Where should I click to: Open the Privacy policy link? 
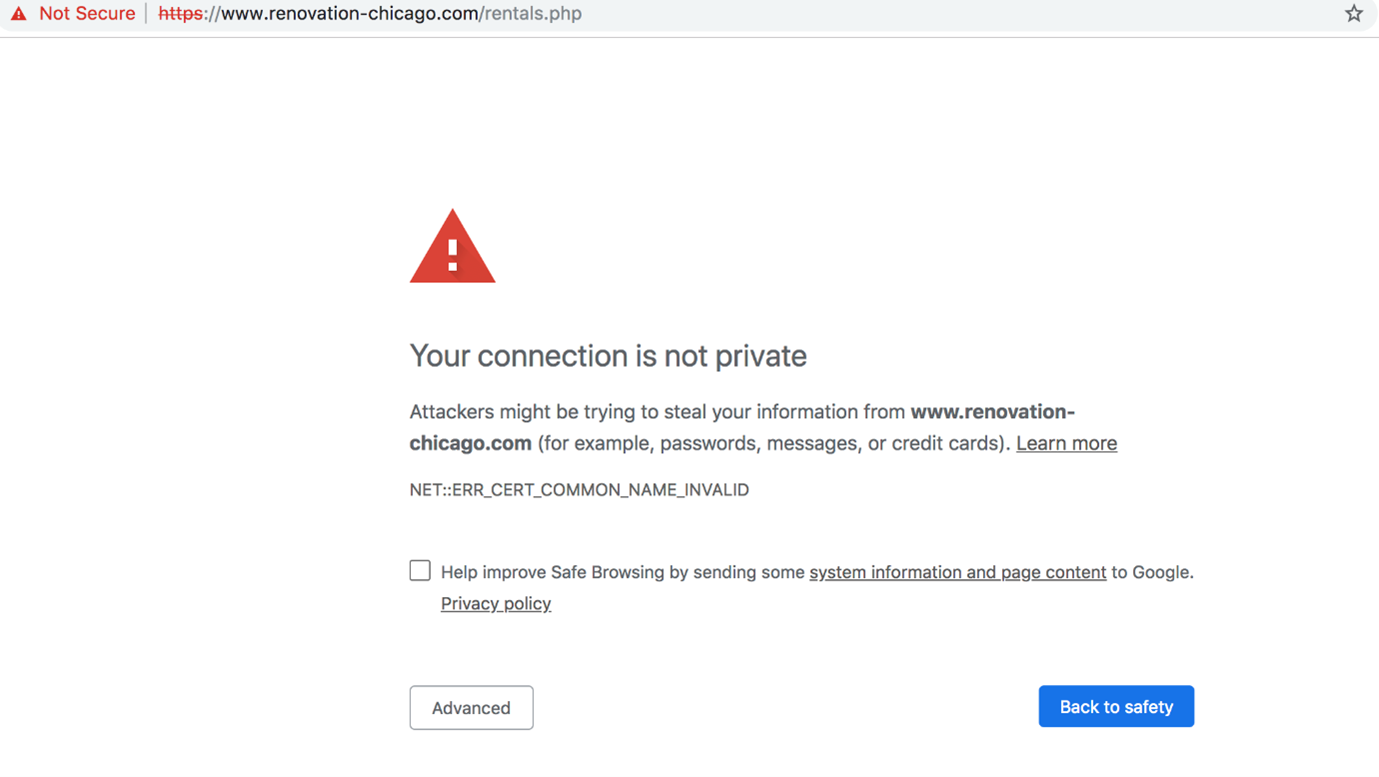(496, 603)
